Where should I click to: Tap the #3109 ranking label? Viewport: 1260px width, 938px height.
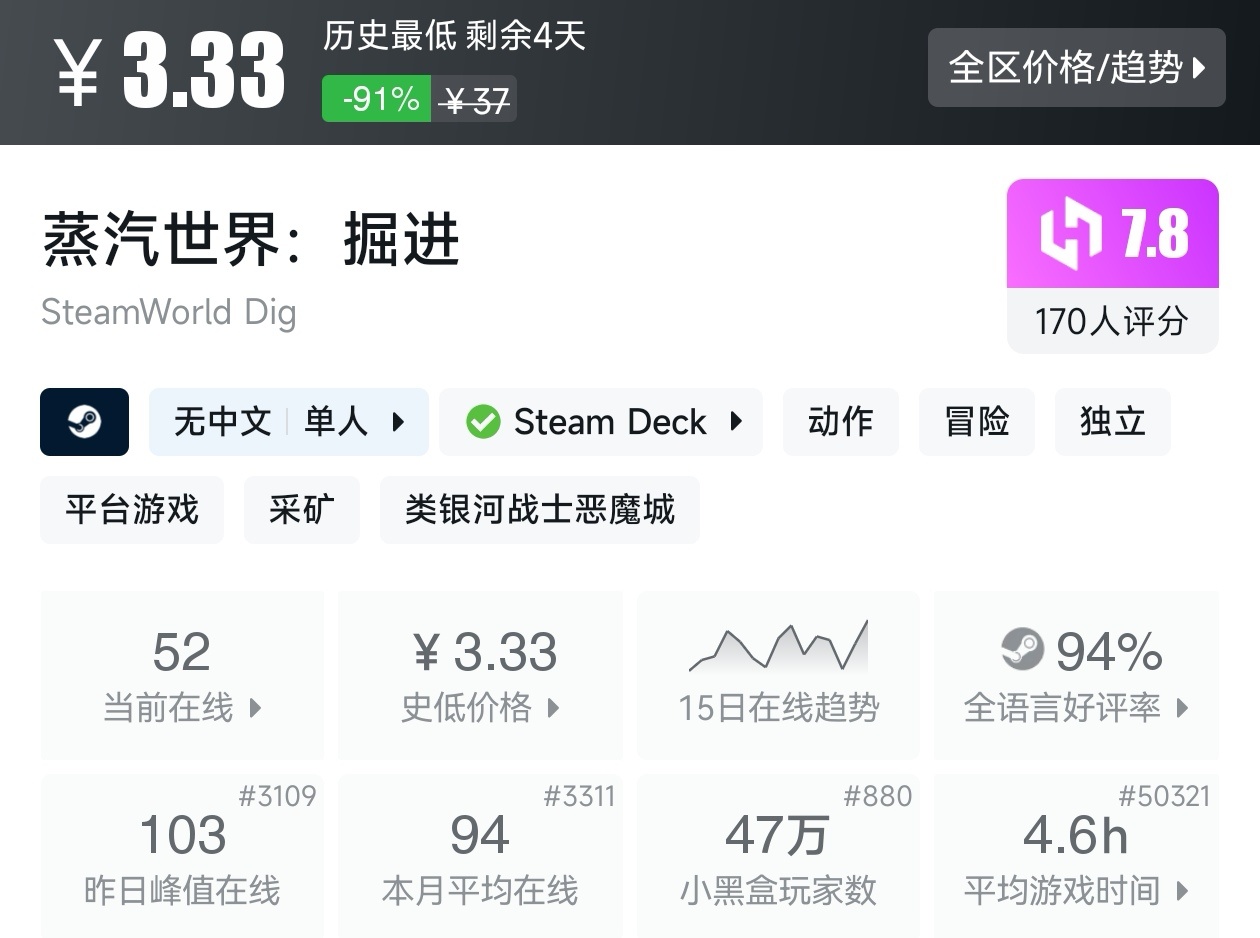point(278,796)
